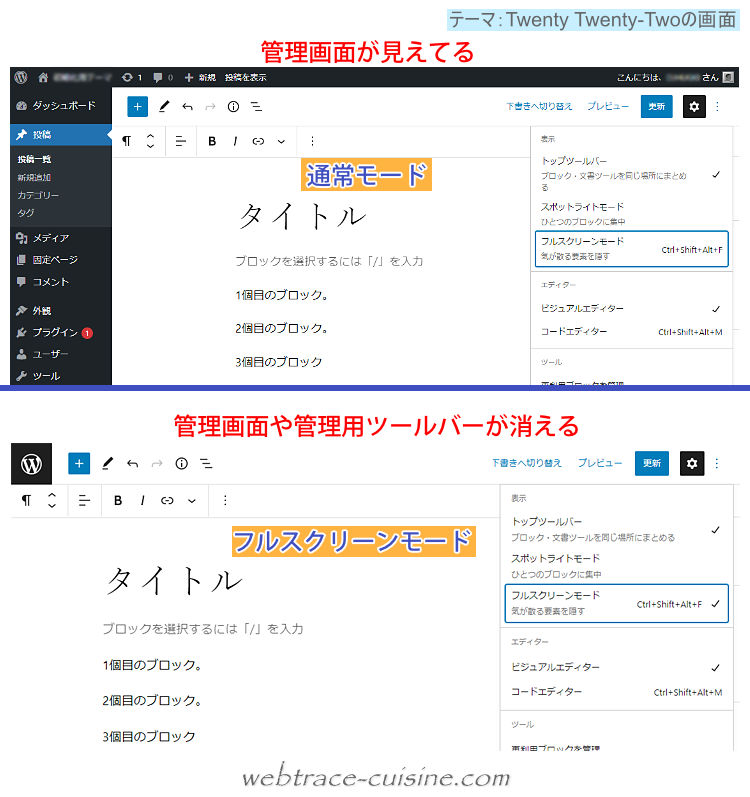Click the large WordPress logo in fullscreen editor
The image size is (750, 797).
click(x=32, y=464)
